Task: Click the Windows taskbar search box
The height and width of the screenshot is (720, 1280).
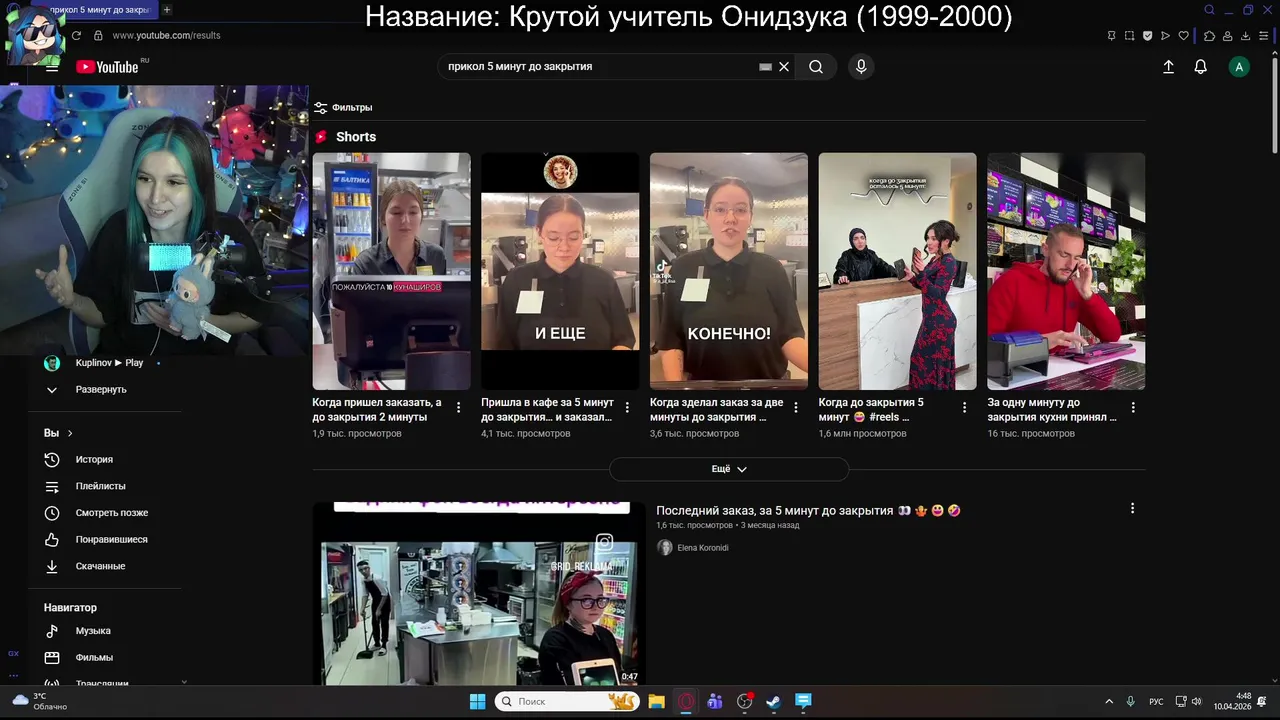Action: coord(567,702)
